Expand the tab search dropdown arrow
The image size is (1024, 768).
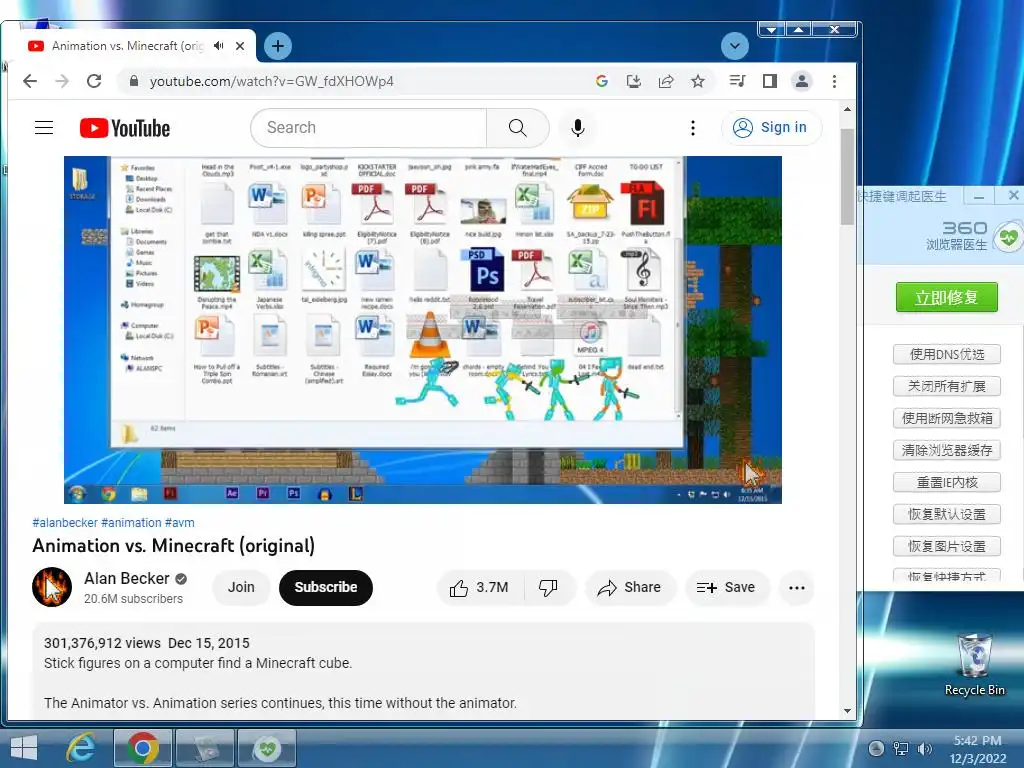[735, 46]
